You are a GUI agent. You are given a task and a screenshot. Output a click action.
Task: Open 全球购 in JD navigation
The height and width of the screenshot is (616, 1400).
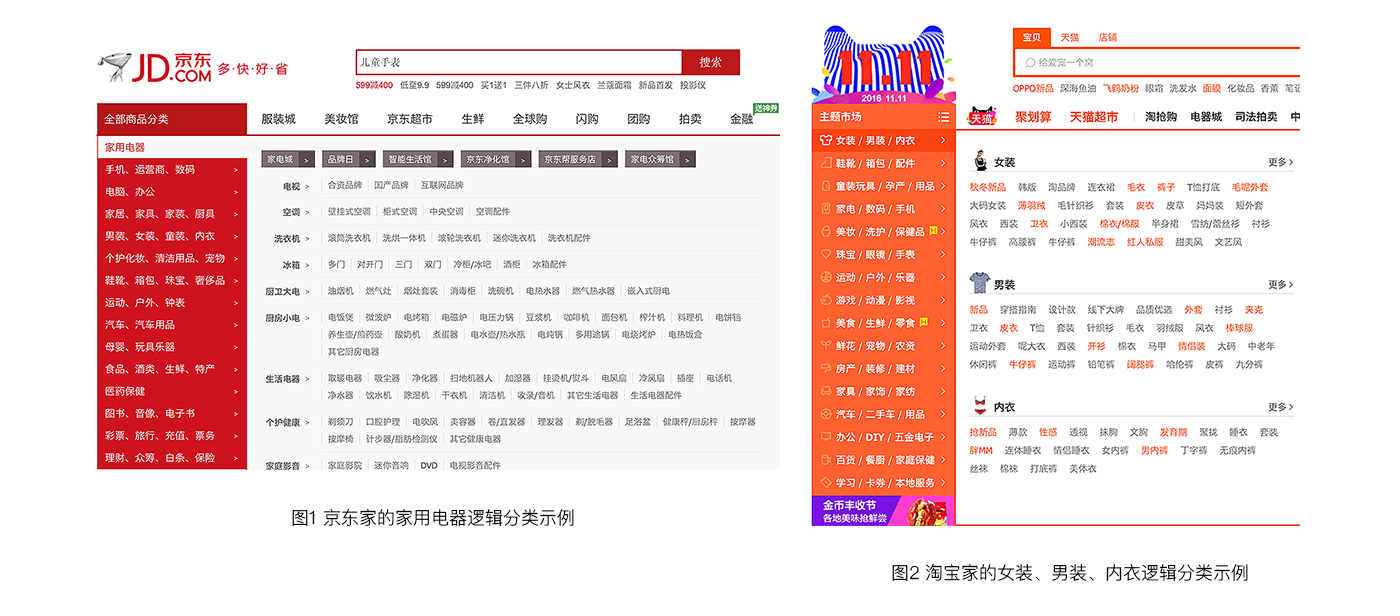coord(530,119)
